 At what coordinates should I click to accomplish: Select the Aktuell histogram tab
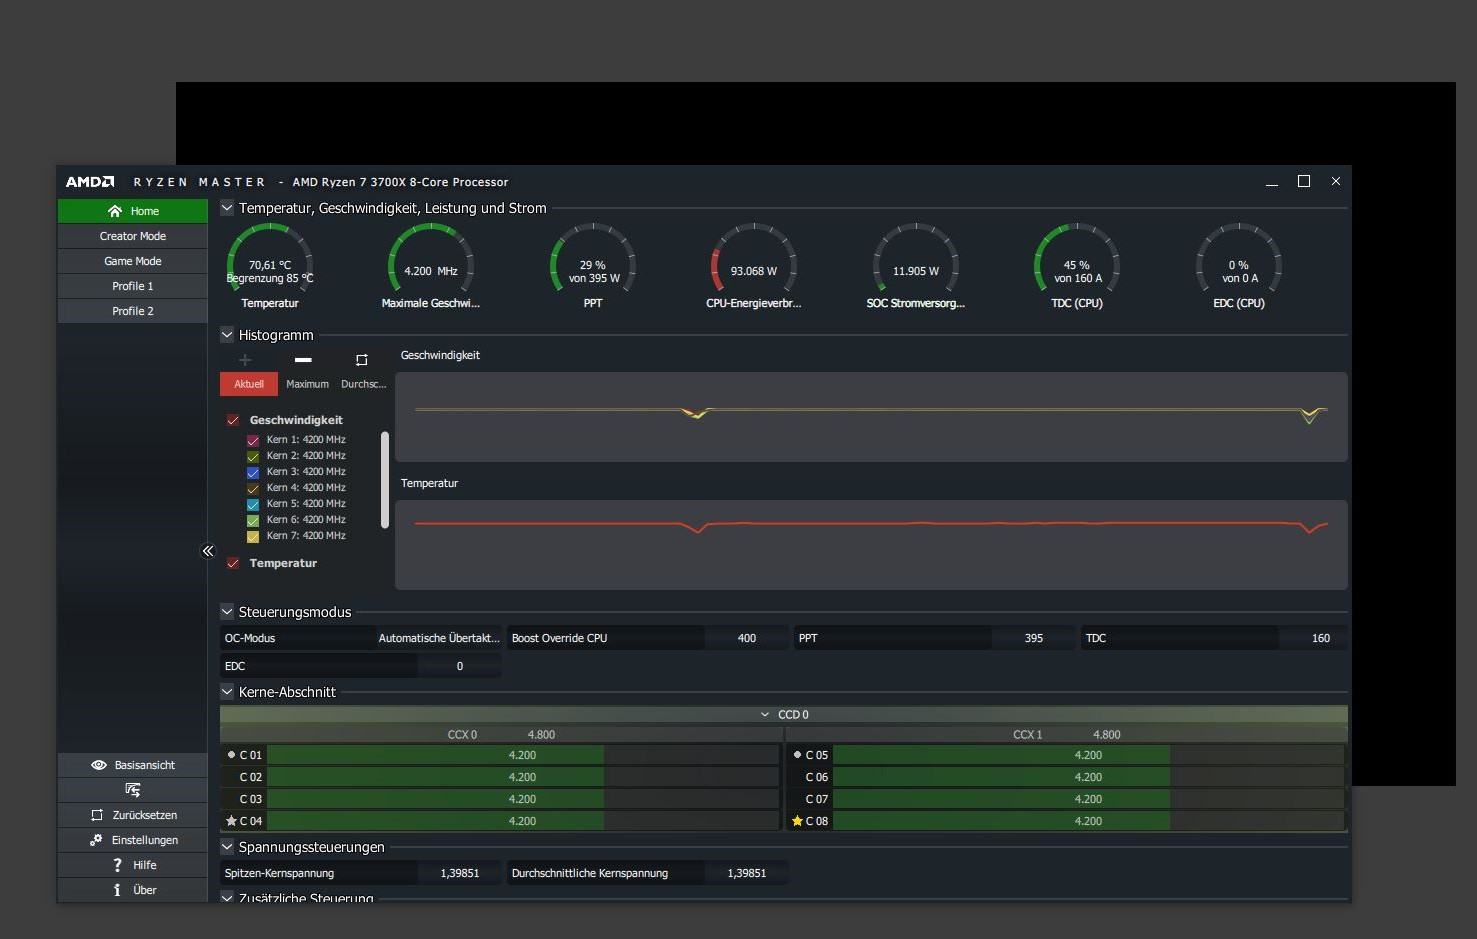(249, 384)
